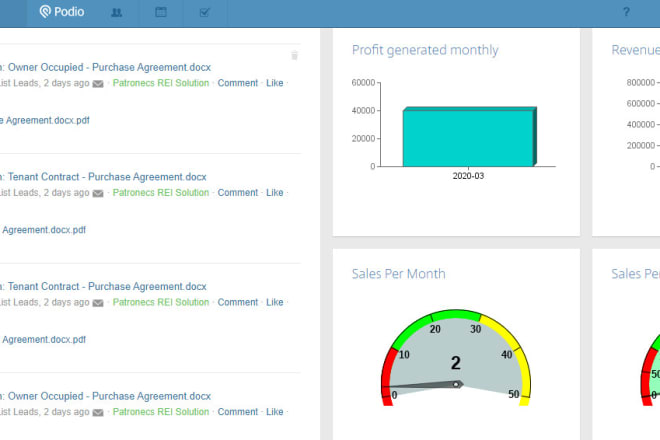Comment on the first Tenant Contract post
This screenshot has width=660, height=440.
click(x=238, y=192)
